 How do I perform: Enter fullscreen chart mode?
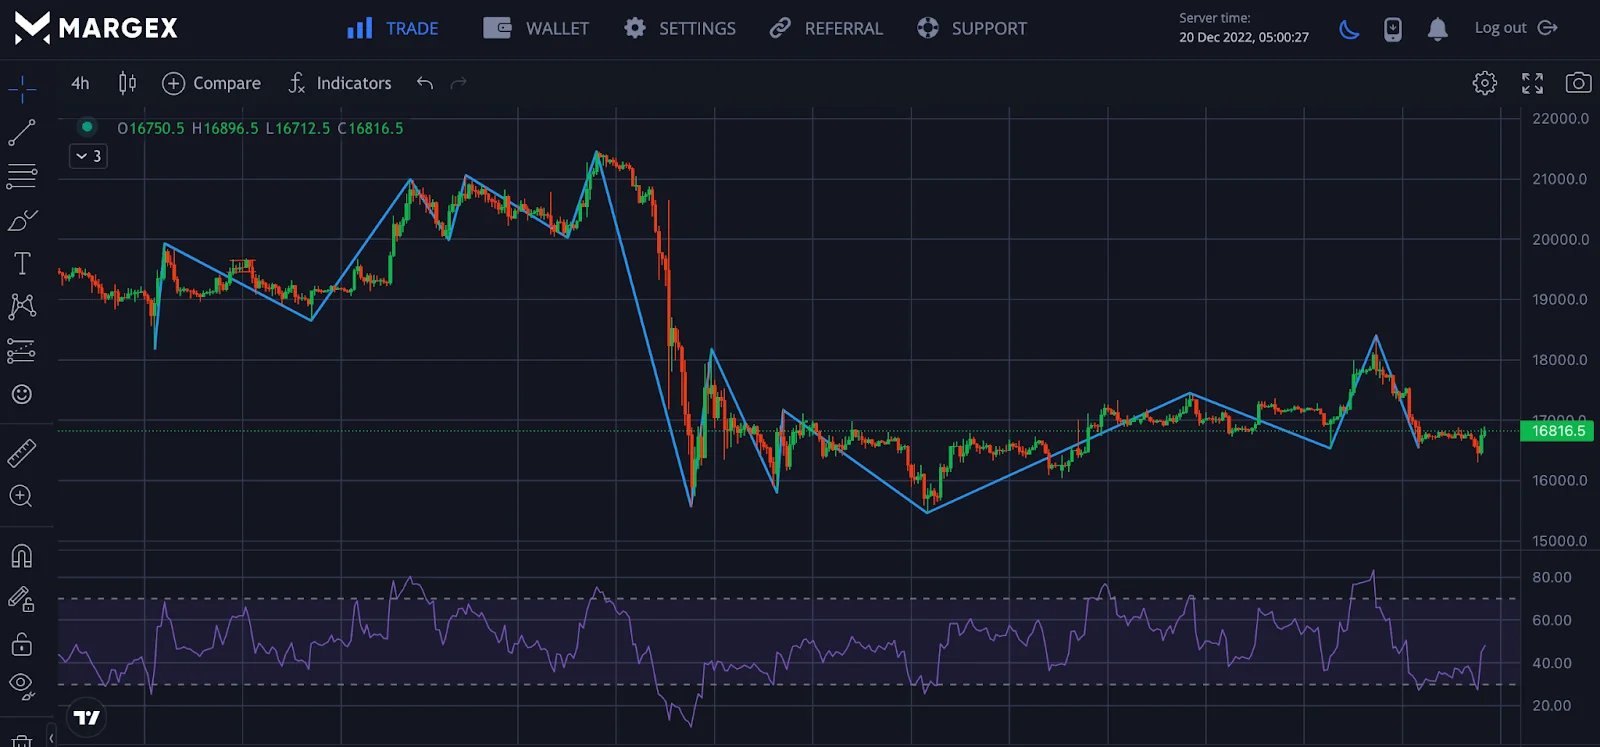click(x=1532, y=83)
